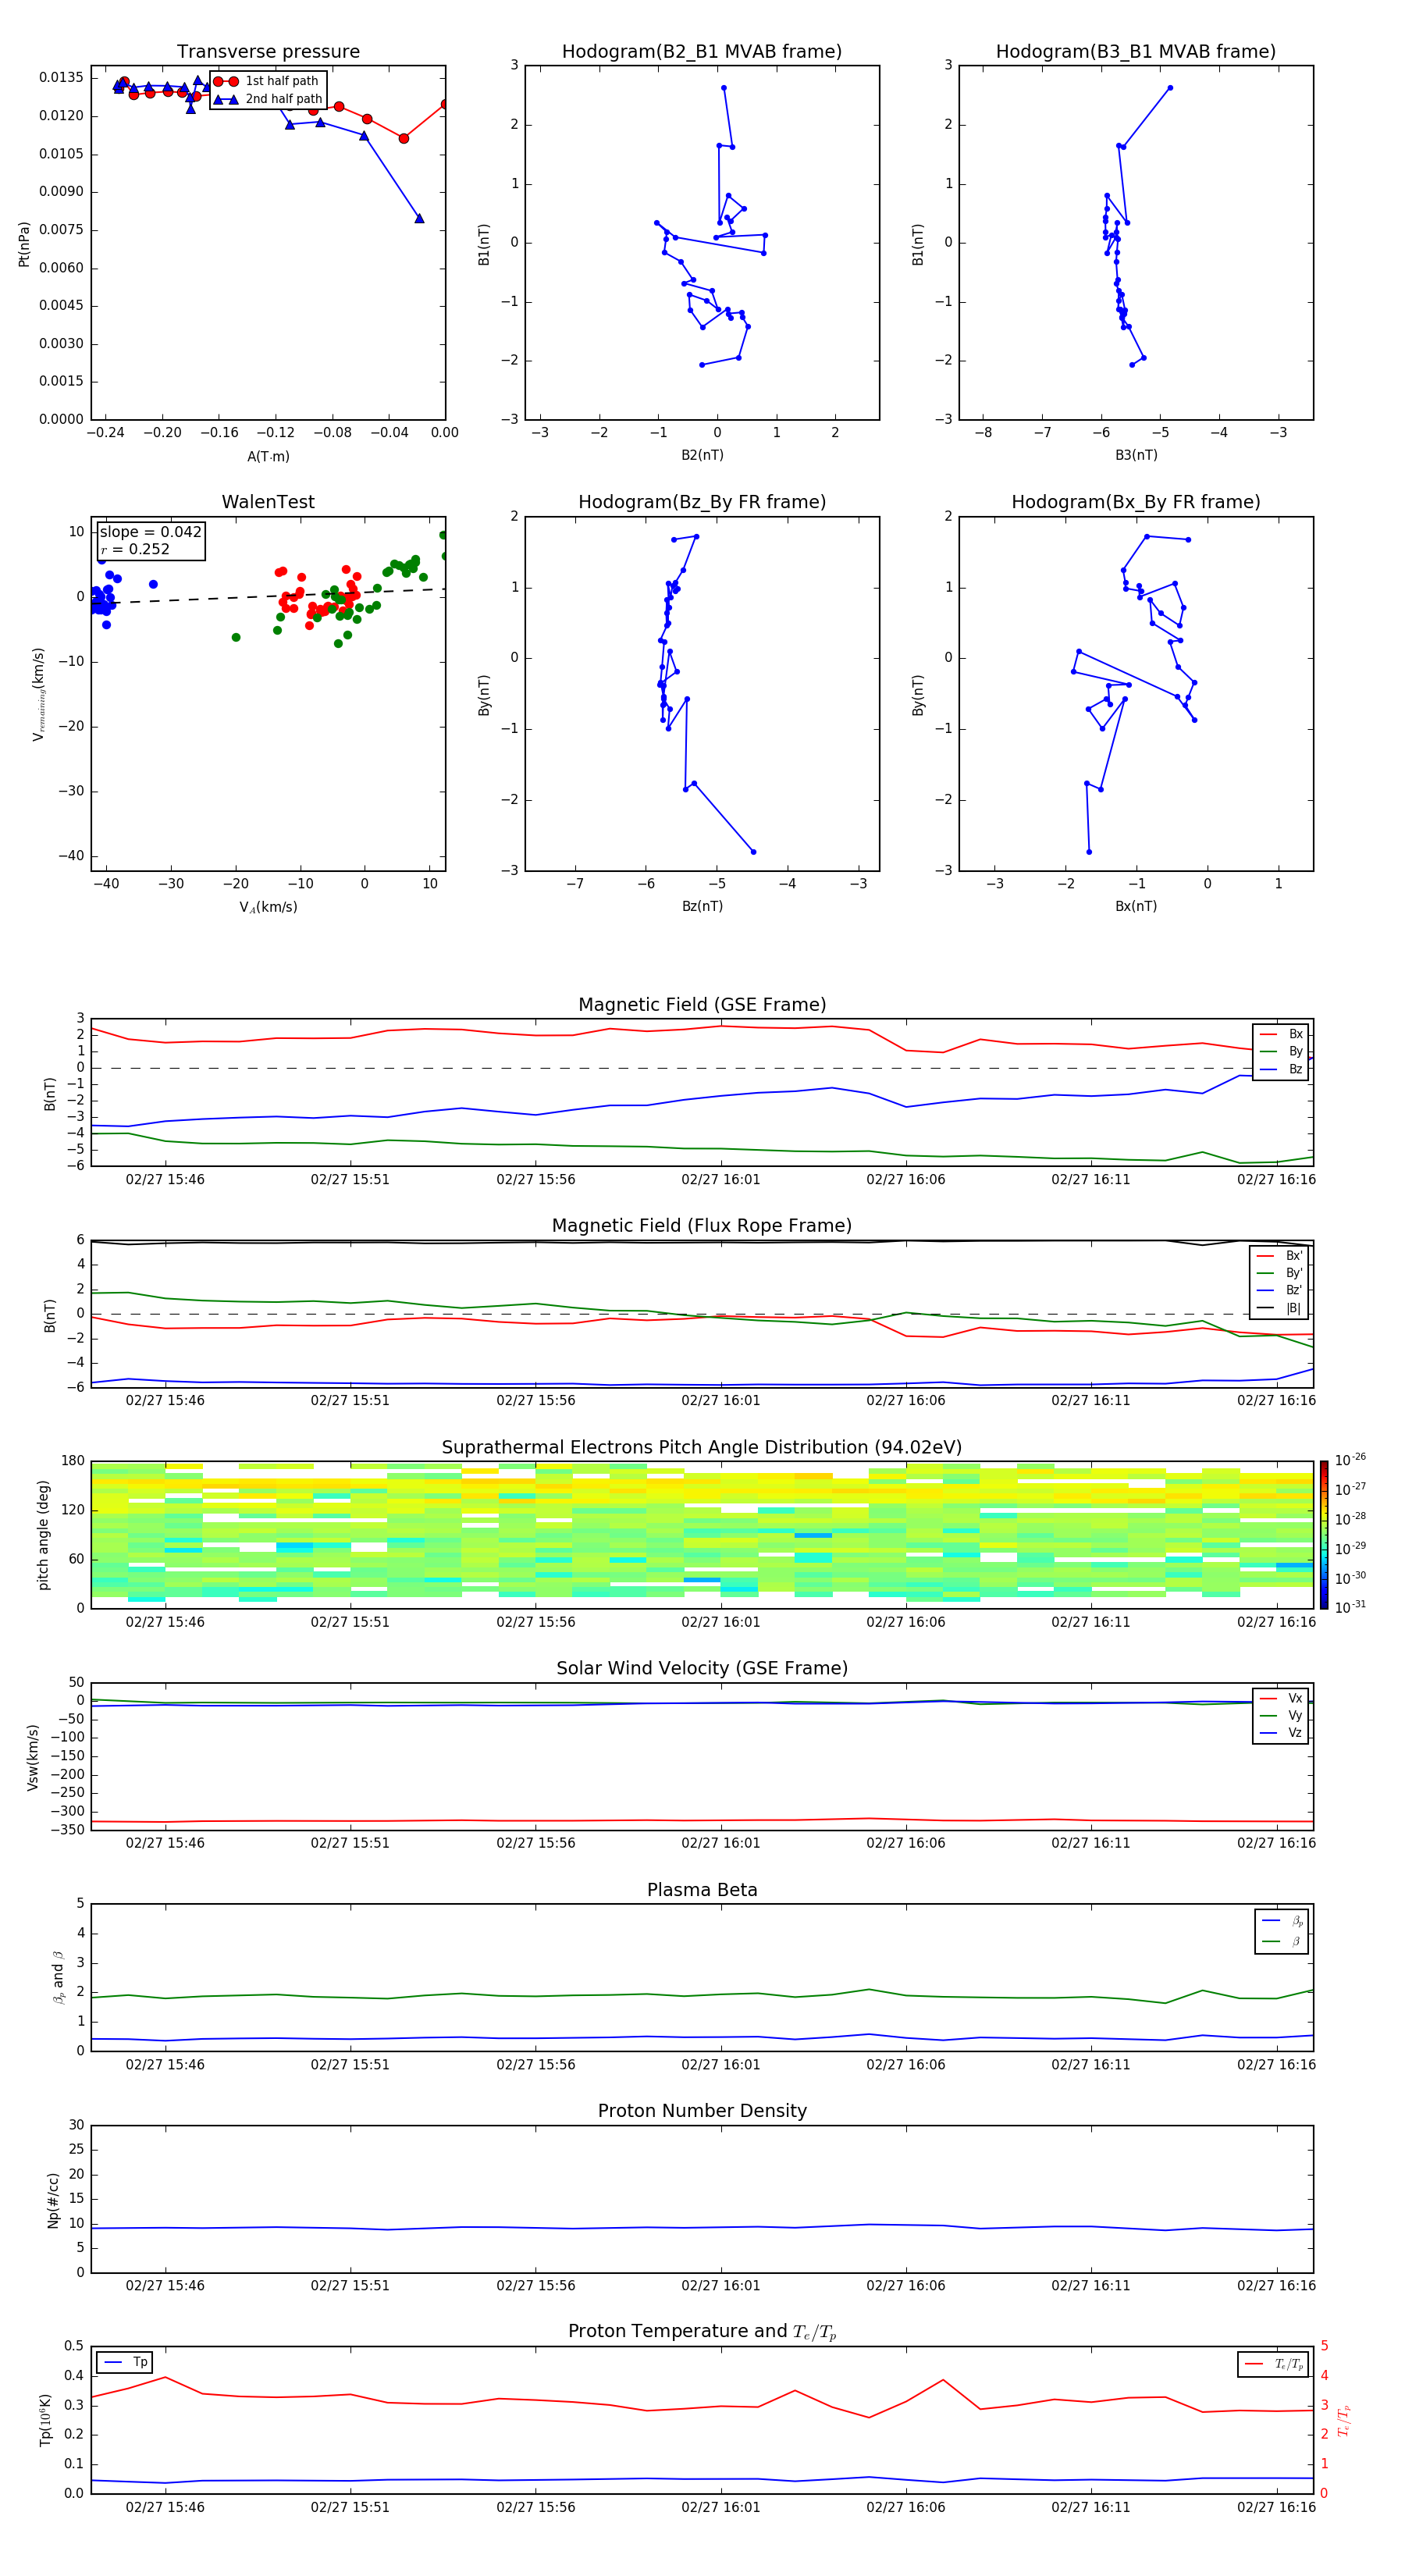Click the Vy legend entry in Solar Wind panel
The height and width of the screenshot is (2576, 1405).
click(1281, 1715)
